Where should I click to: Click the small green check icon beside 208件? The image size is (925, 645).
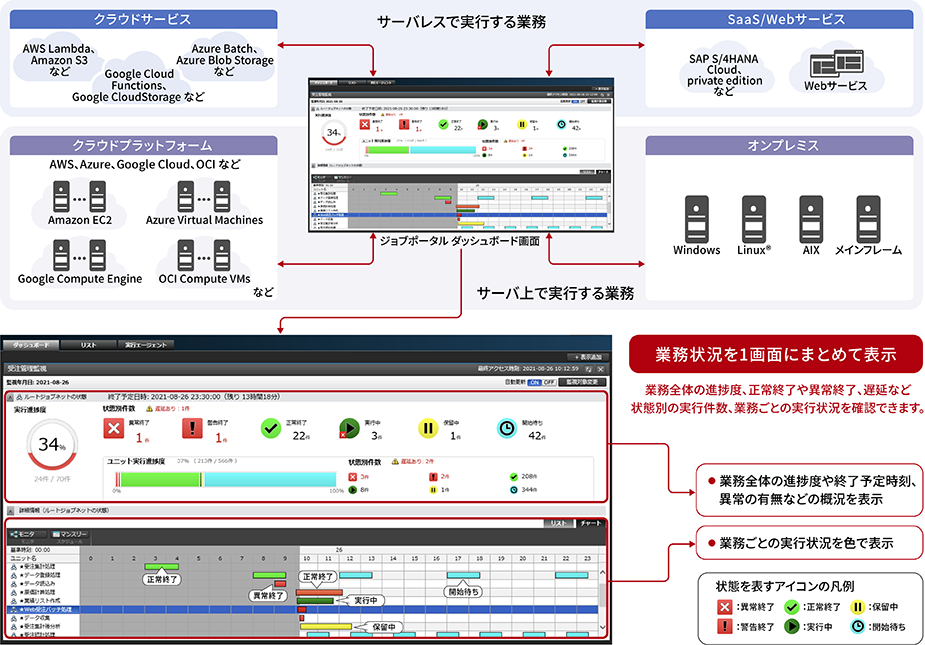513,477
